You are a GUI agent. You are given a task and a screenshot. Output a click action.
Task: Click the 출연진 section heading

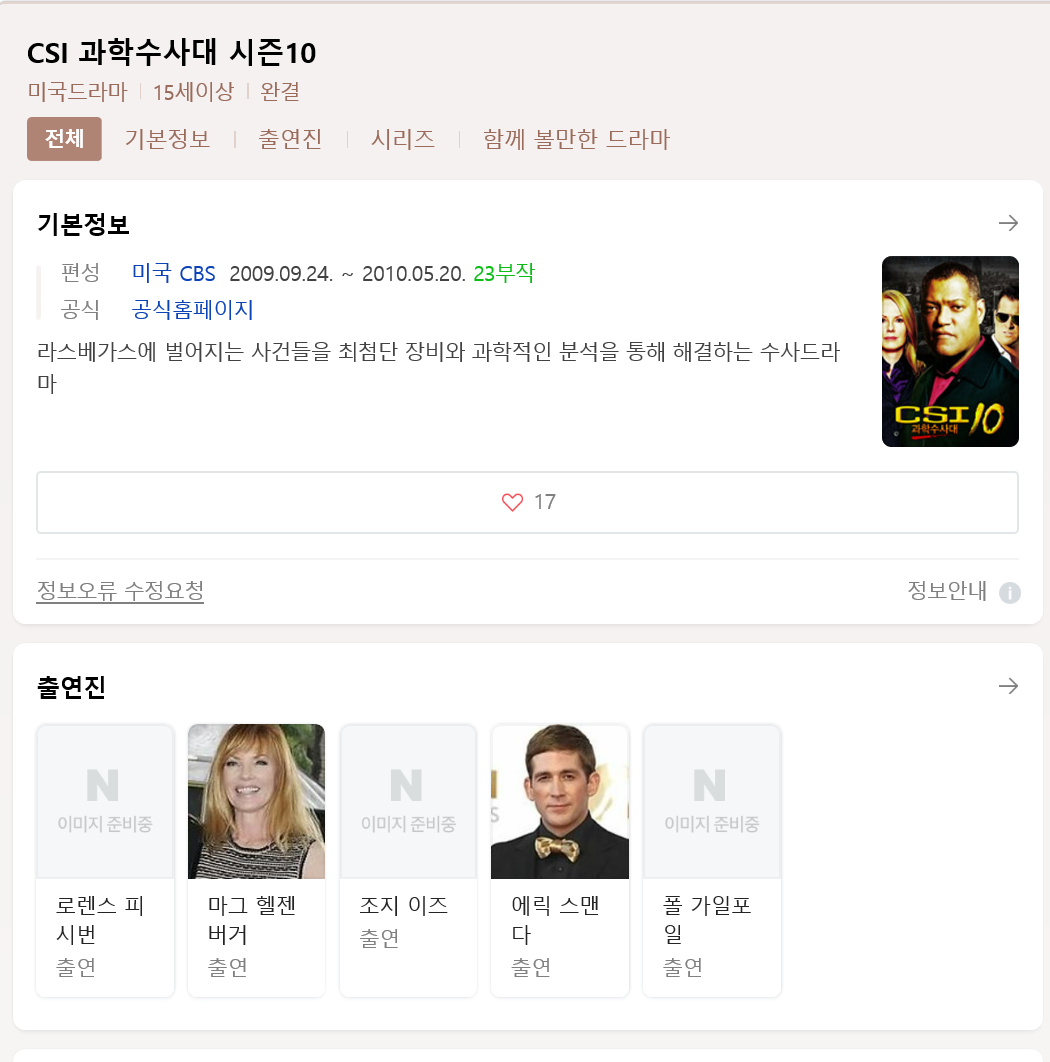tap(71, 687)
